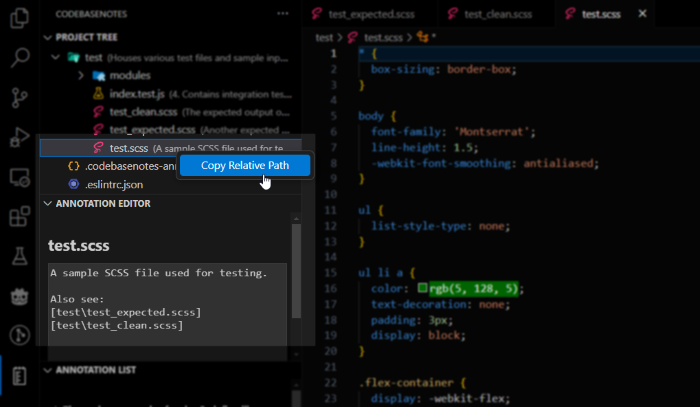Click the annotation editor scrollbar thumb

pyautogui.click(x=296, y=270)
